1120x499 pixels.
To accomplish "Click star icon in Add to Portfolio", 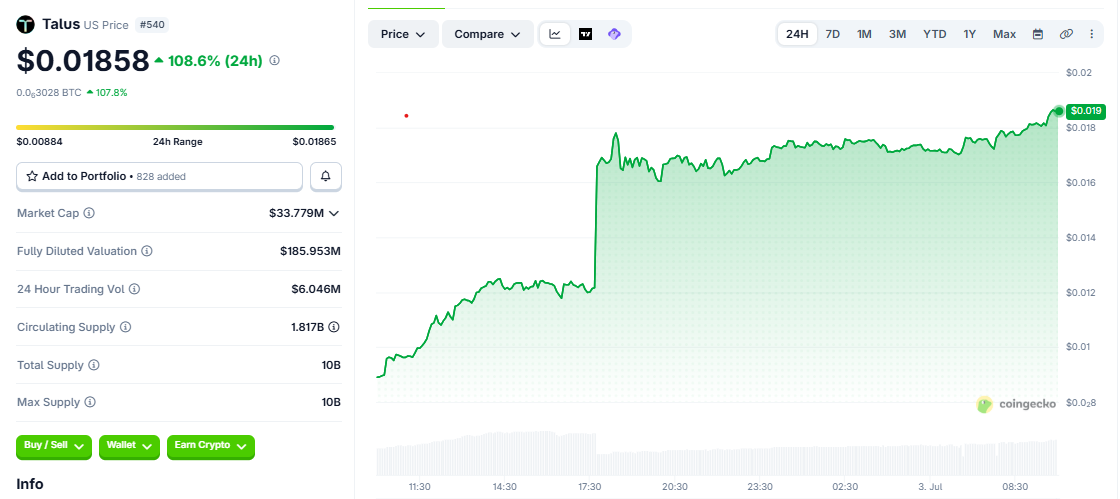I will click(x=31, y=176).
